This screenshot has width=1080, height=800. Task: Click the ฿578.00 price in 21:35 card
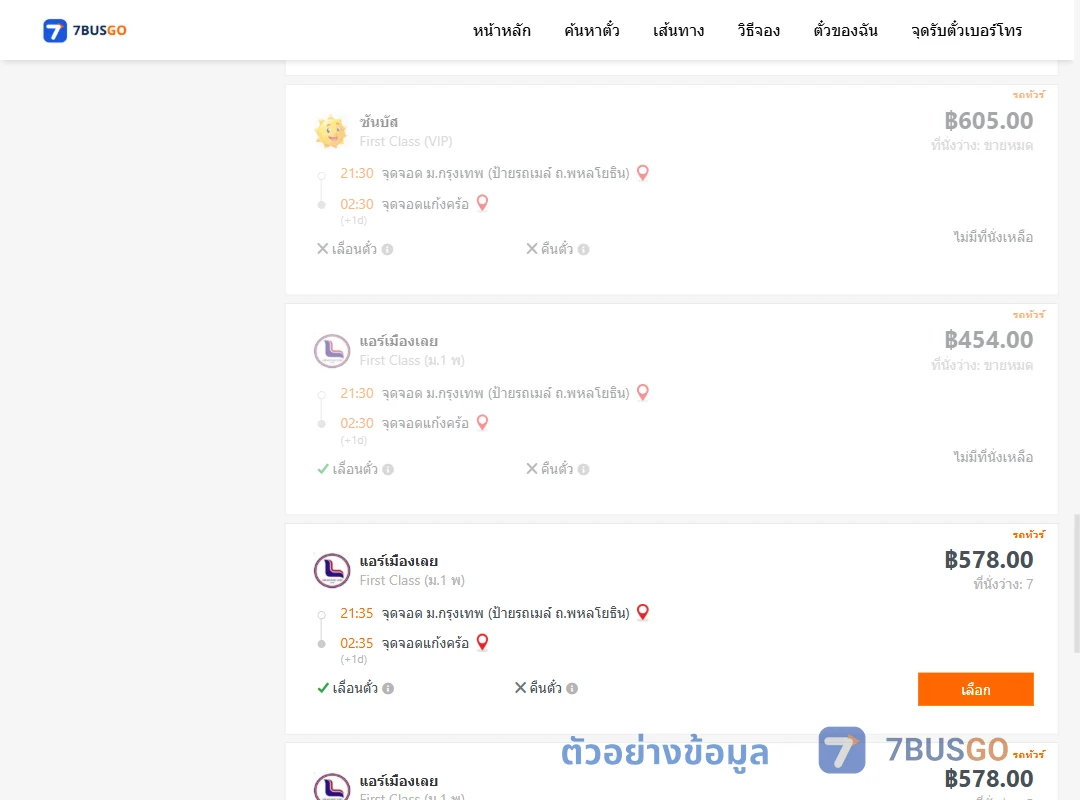pyautogui.click(x=988, y=560)
